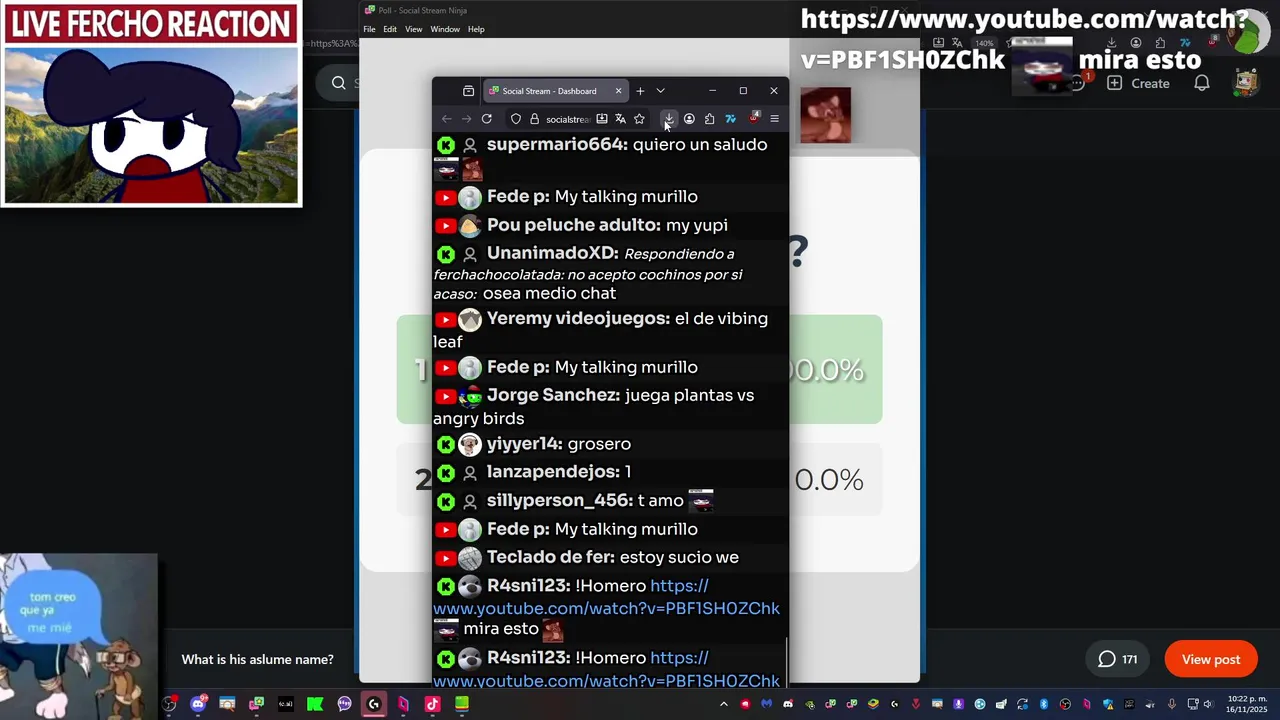Click install page as app icon
The height and width of the screenshot is (720, 1280).
(x=602, y=119)
